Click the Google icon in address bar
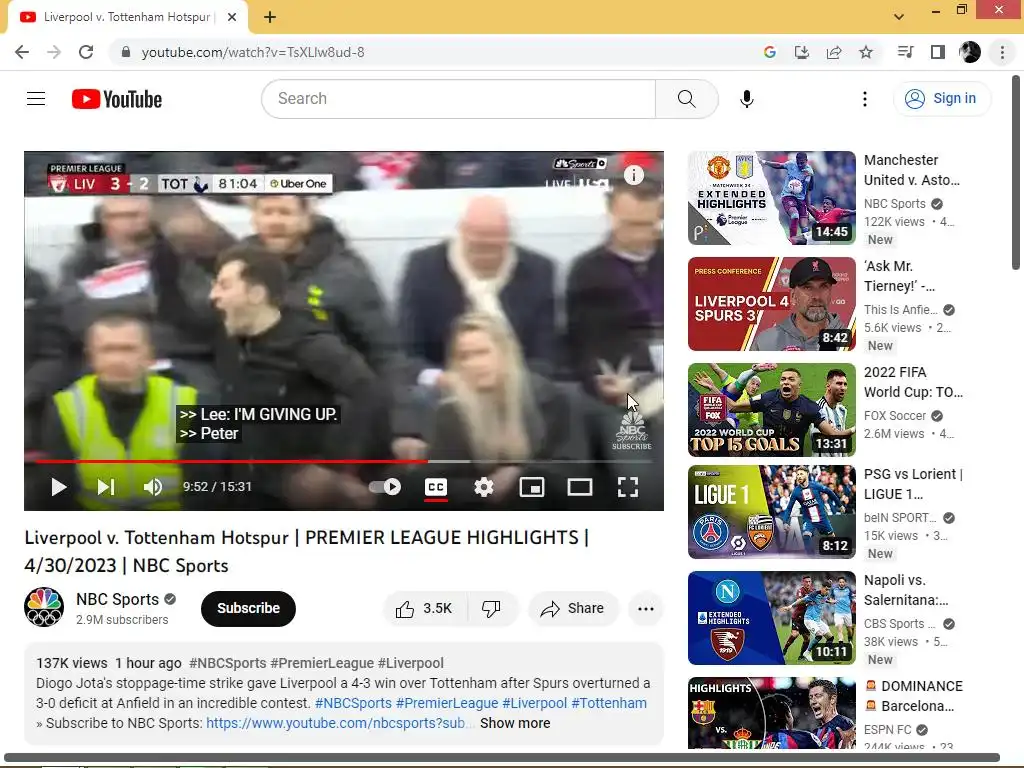Viewport: 1024px width, 768px height. tap(769, 52)
